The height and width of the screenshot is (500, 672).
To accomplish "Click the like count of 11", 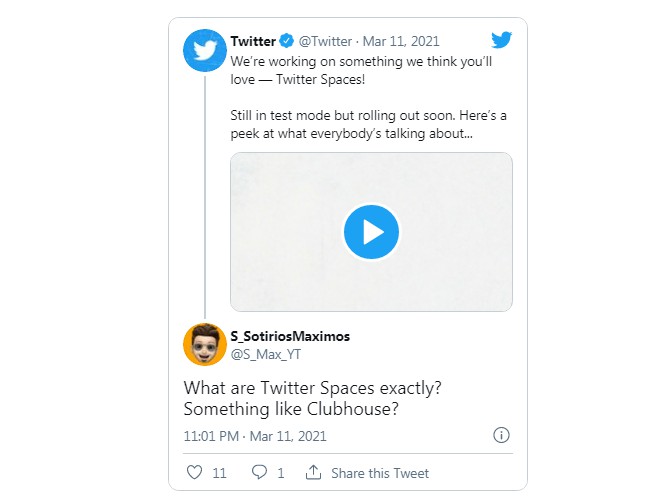I will click(x=219, y=473).
